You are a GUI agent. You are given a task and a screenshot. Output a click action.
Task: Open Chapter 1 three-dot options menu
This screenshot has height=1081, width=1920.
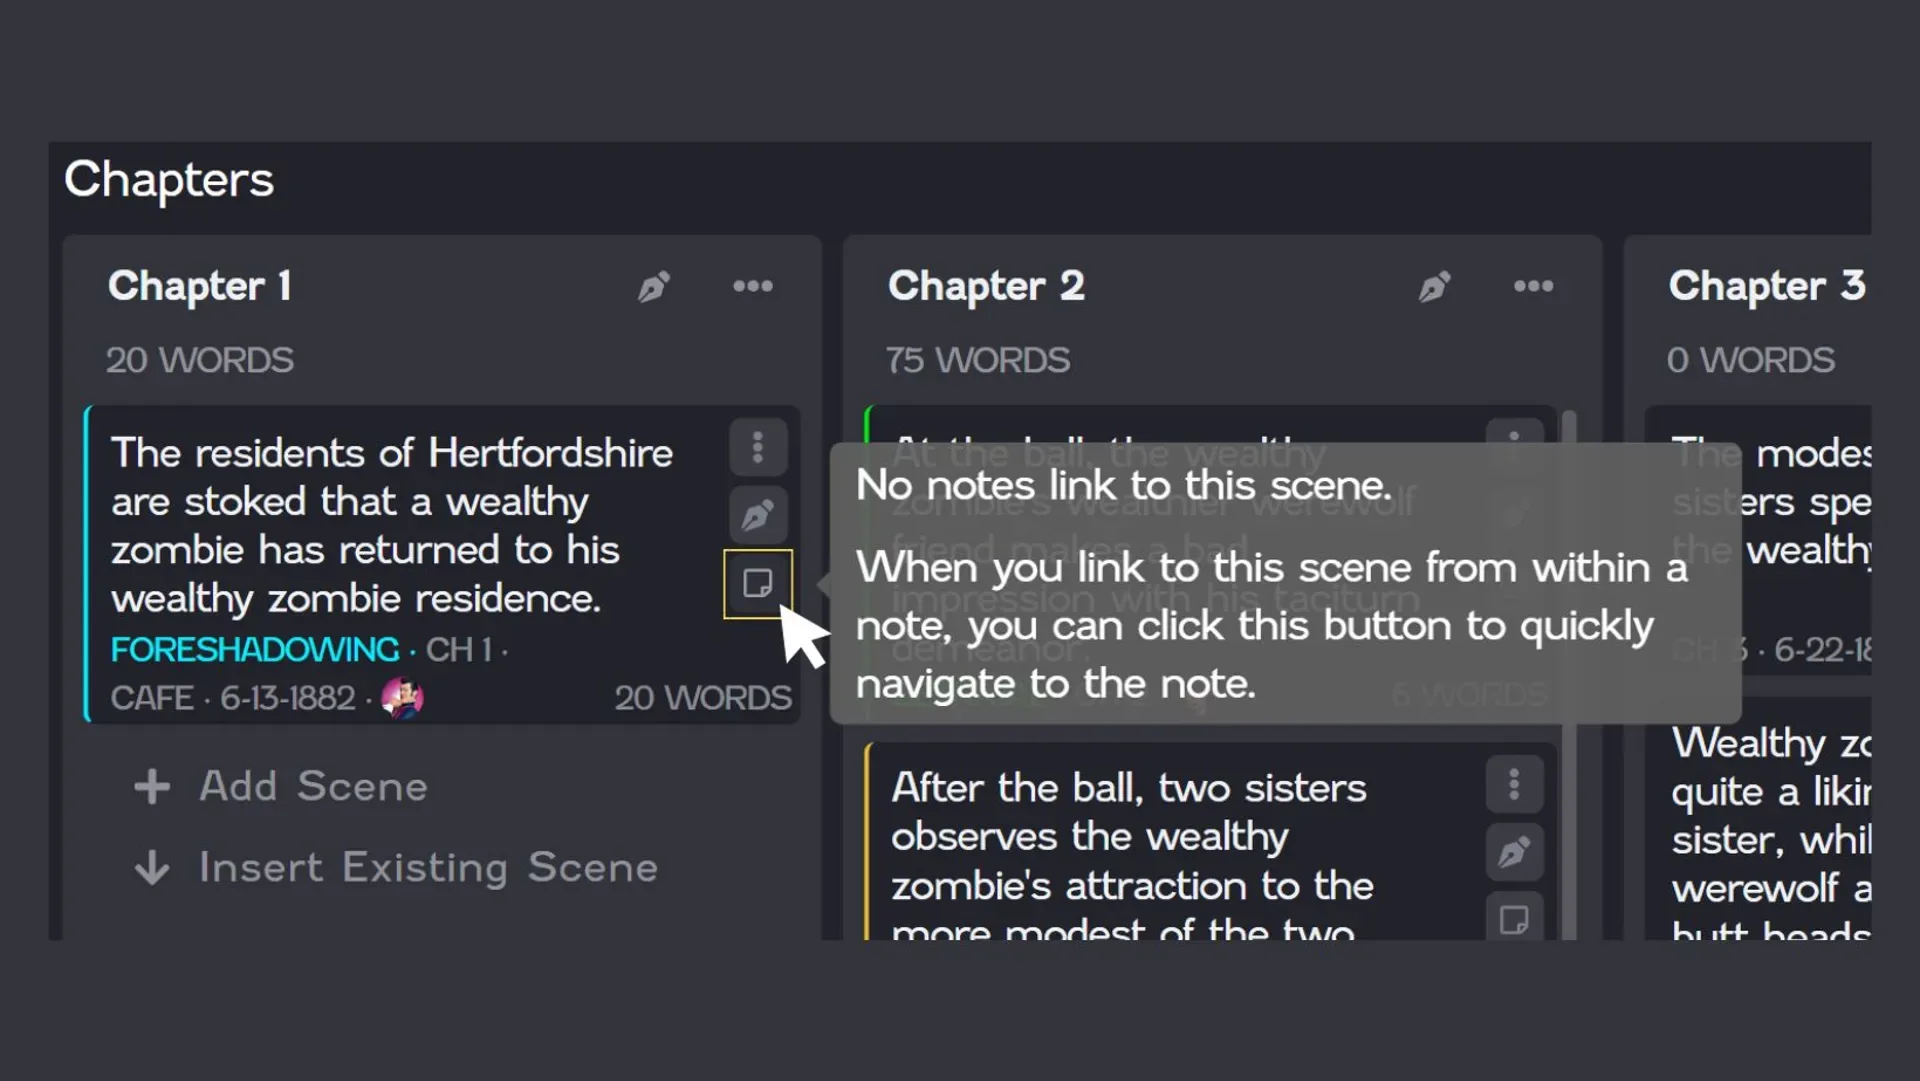tap(752, 286)
